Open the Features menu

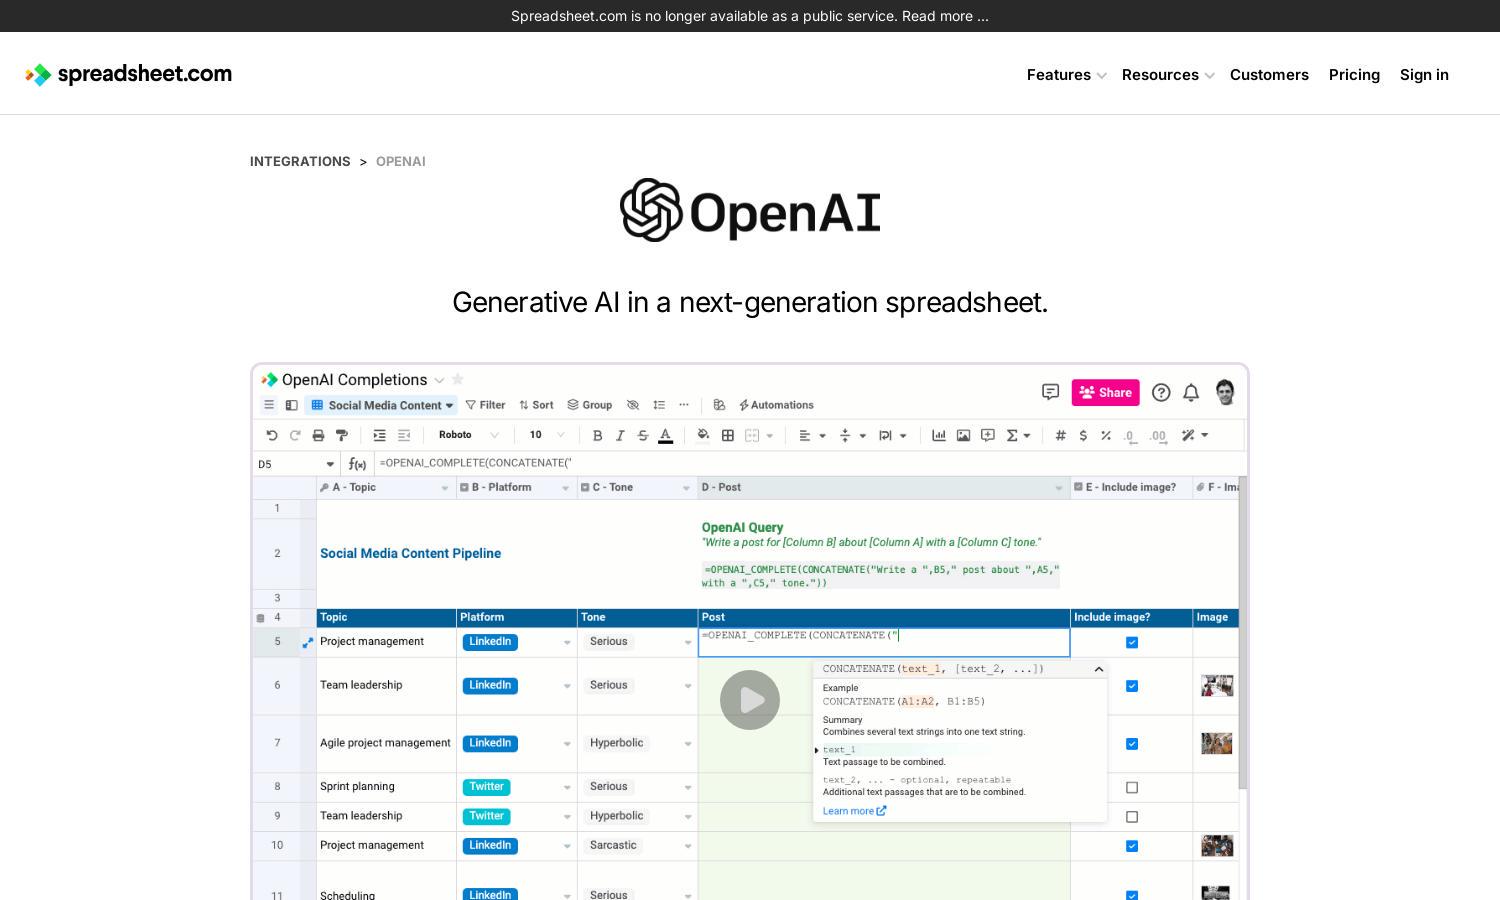click(x=1066, y=75)
